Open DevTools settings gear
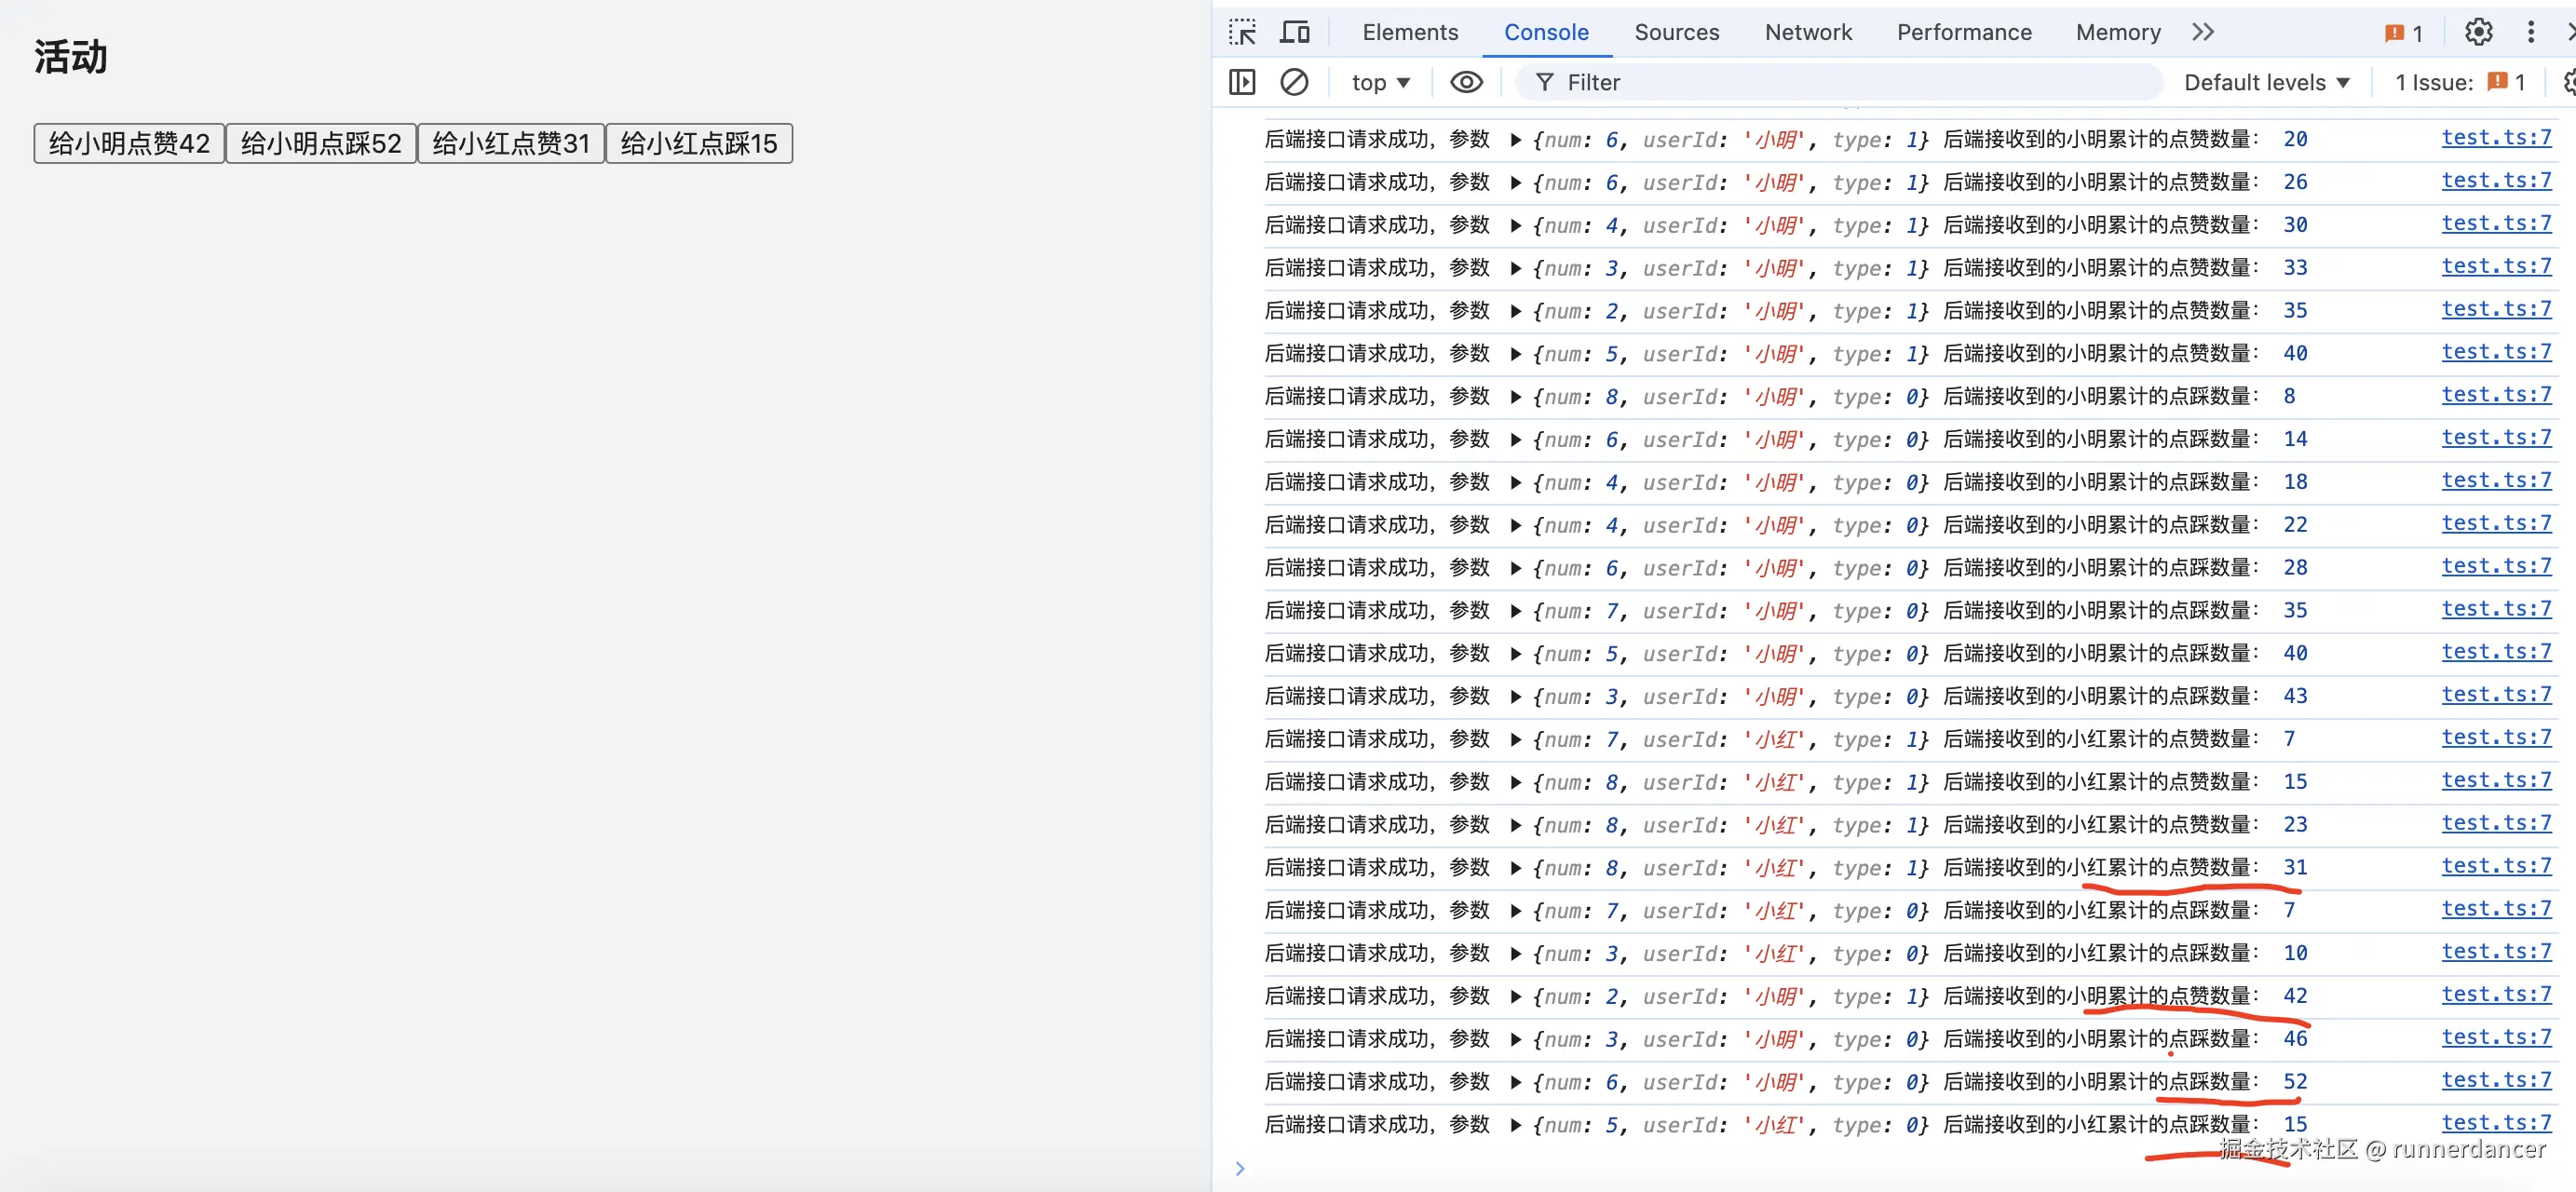Viewport: 2576px width, 1192px height. (2478, 32)
